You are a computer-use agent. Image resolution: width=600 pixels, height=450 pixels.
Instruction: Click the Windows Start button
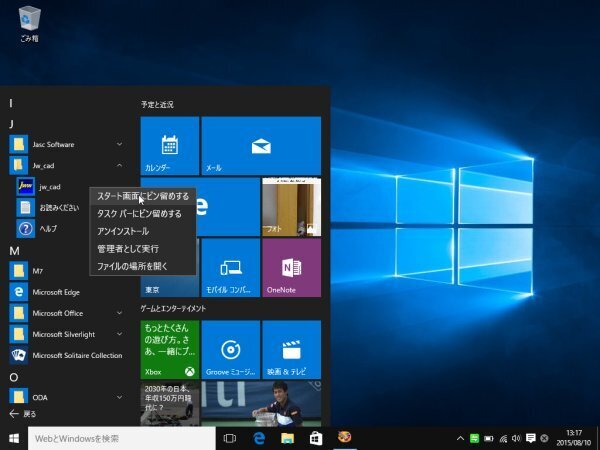tap(14, 439)
